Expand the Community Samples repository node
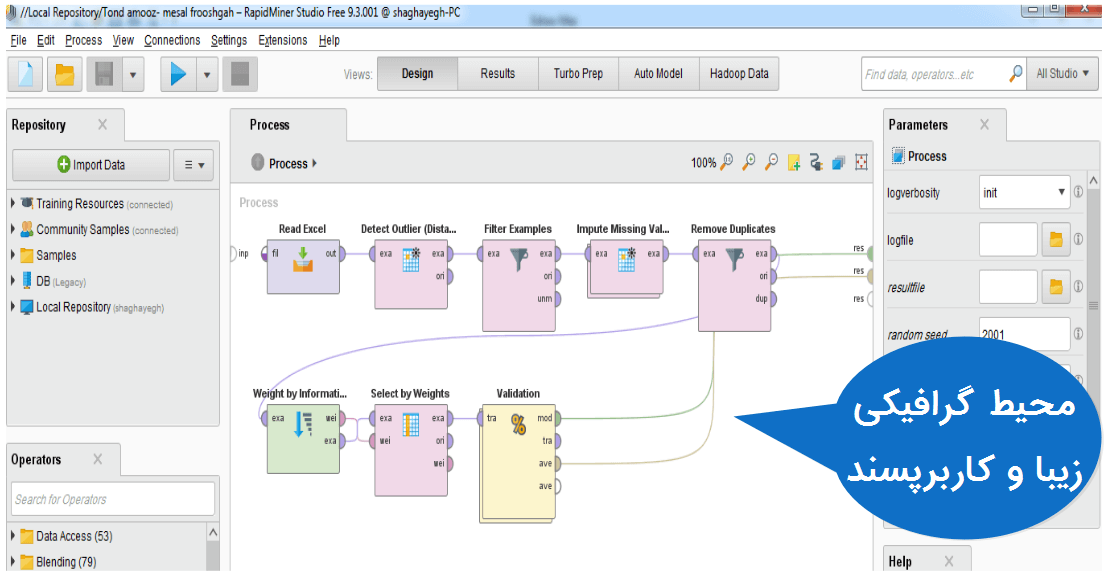The image size is (1108, 581). pyautogui.click(x=13, y=229)
